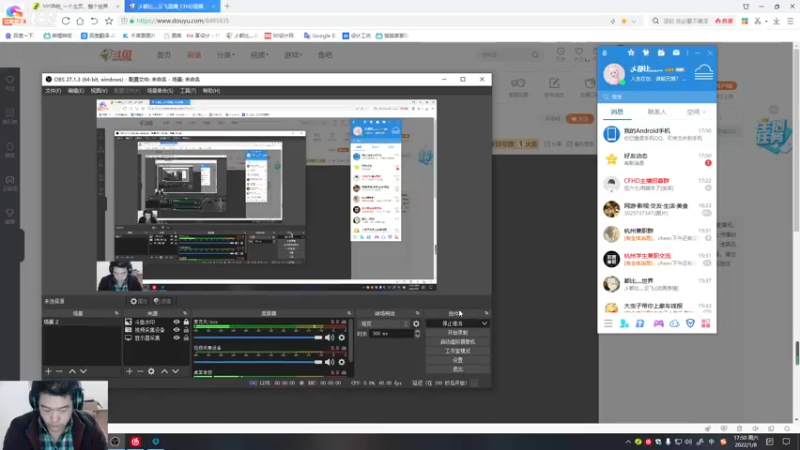Click 视频采集设备 volume slider
The height and width of the screenshot is (450, 800).
point(258,362)
